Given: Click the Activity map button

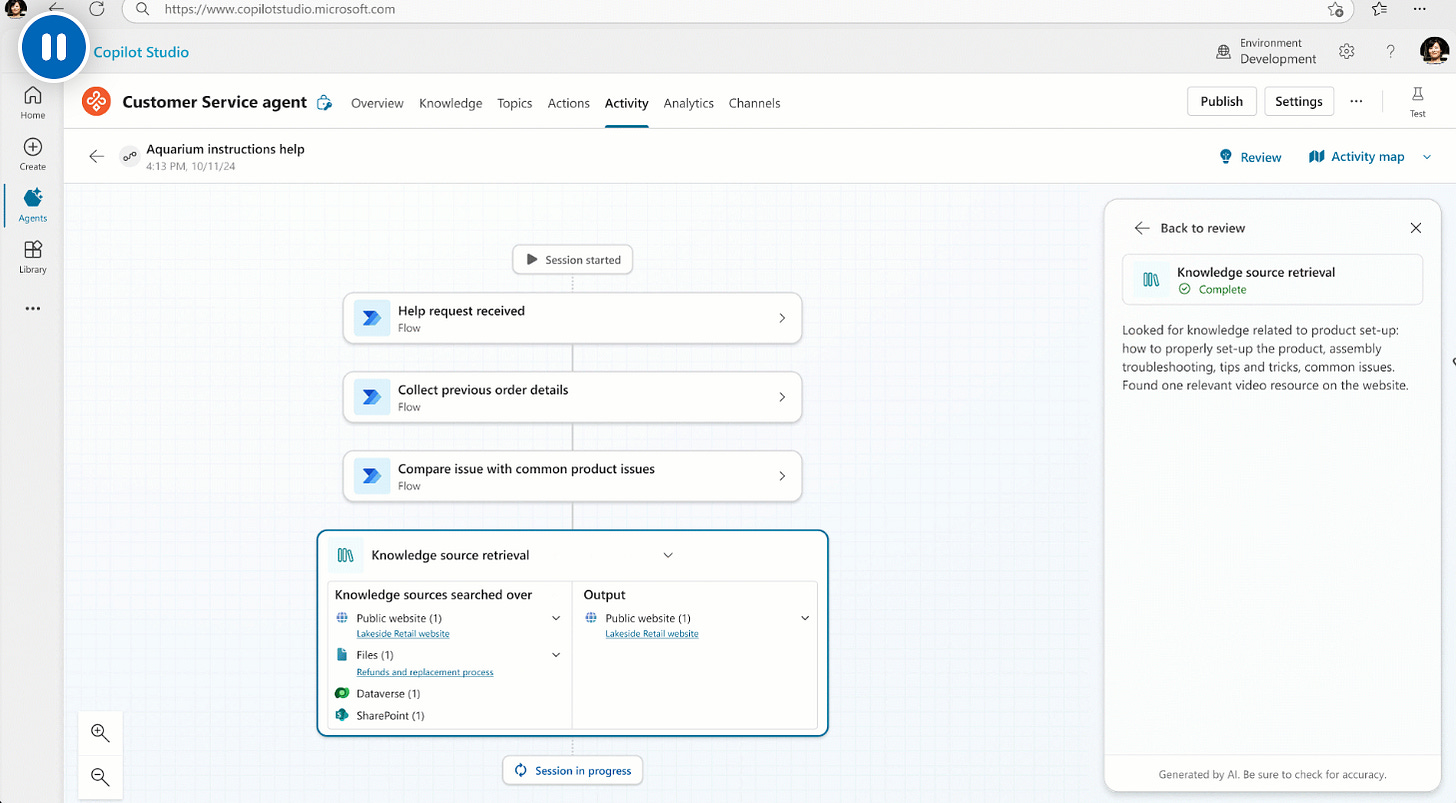Looking at the screenshot, I should (x=1356, y=156).
